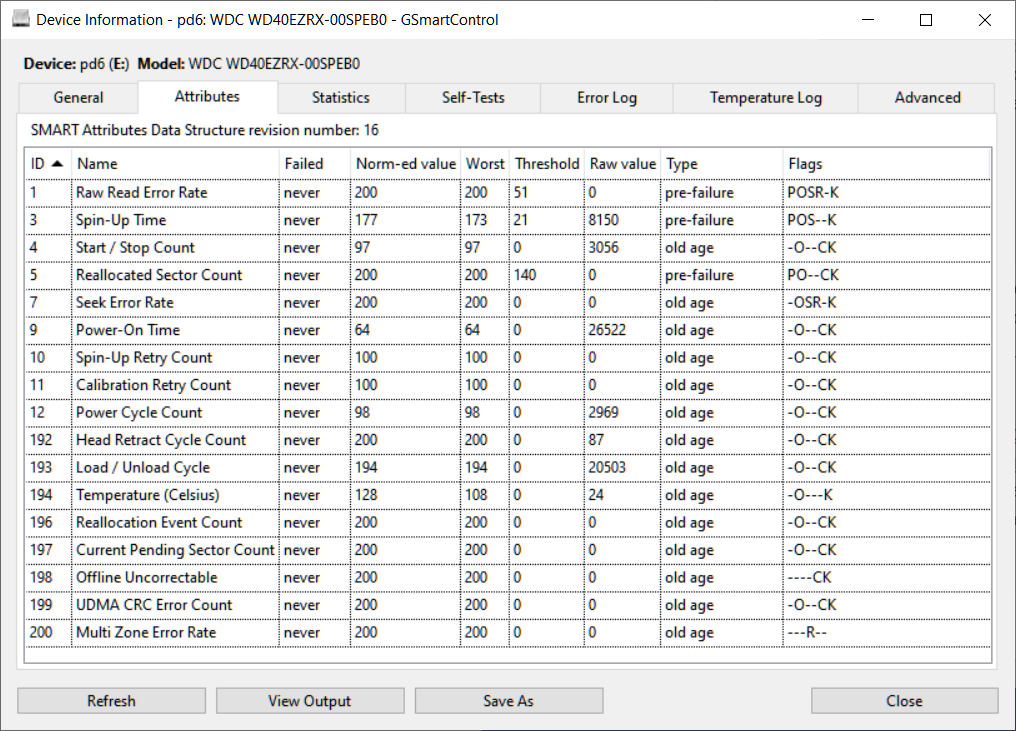Click raw value 26522 for Power-On Time
Image resolution: width=1016 pixels, height=731 pixels.
click(x=607, y=330)
